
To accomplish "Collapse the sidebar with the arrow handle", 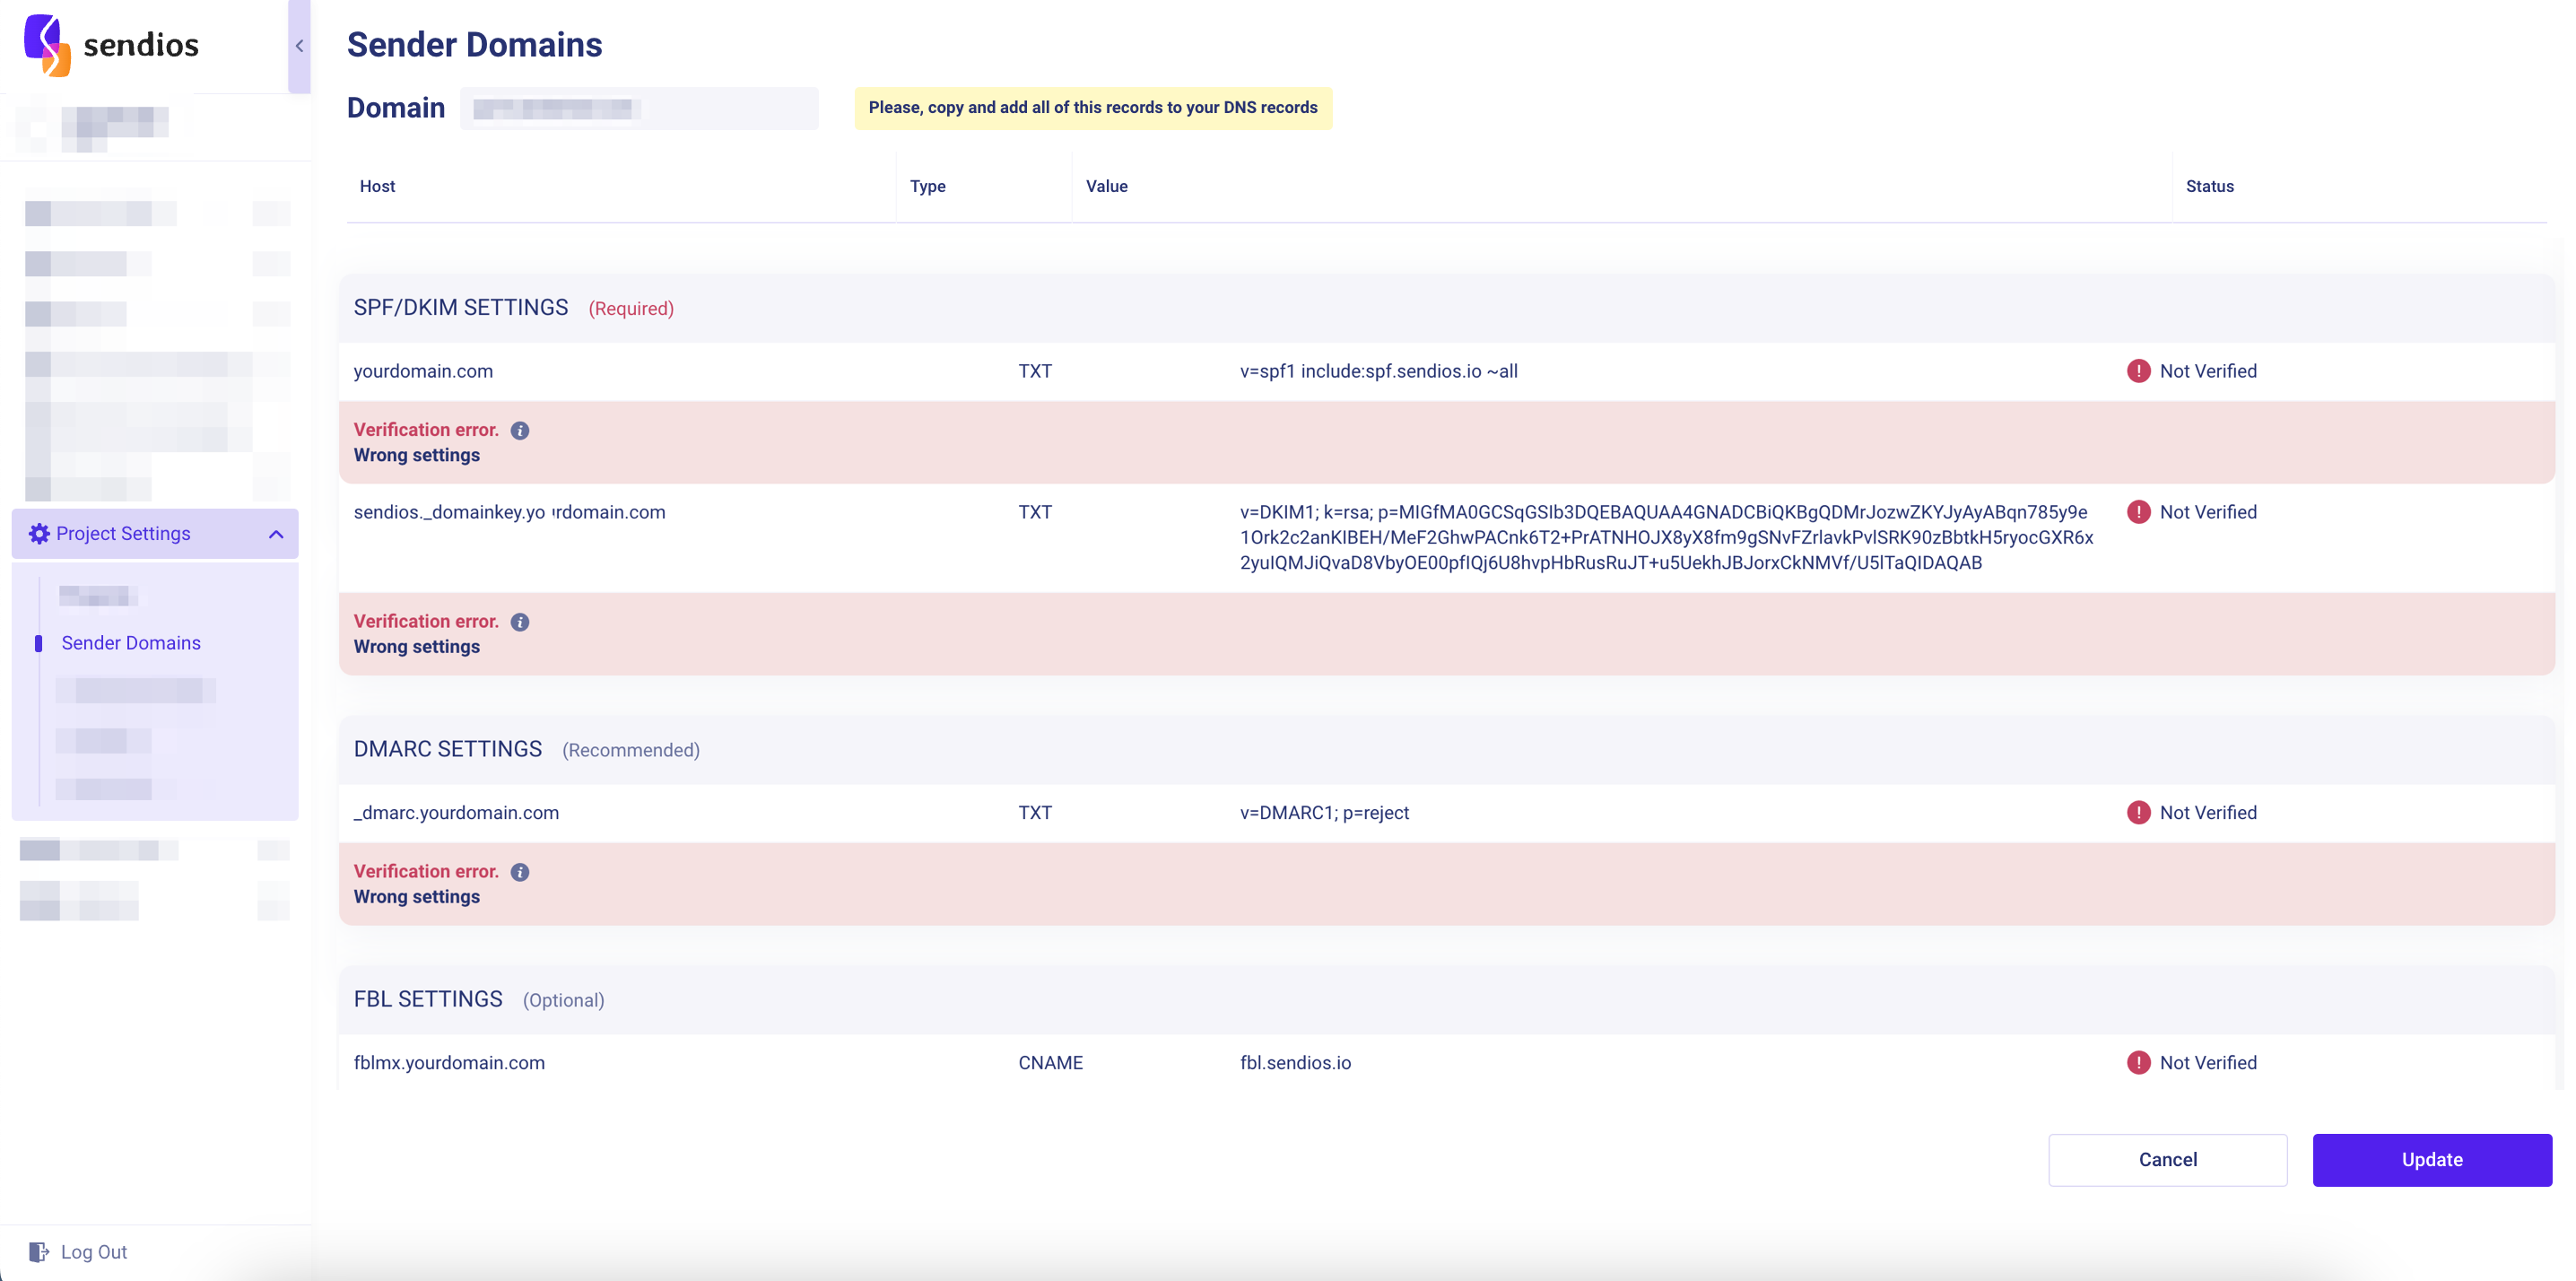I will point(299,46).
